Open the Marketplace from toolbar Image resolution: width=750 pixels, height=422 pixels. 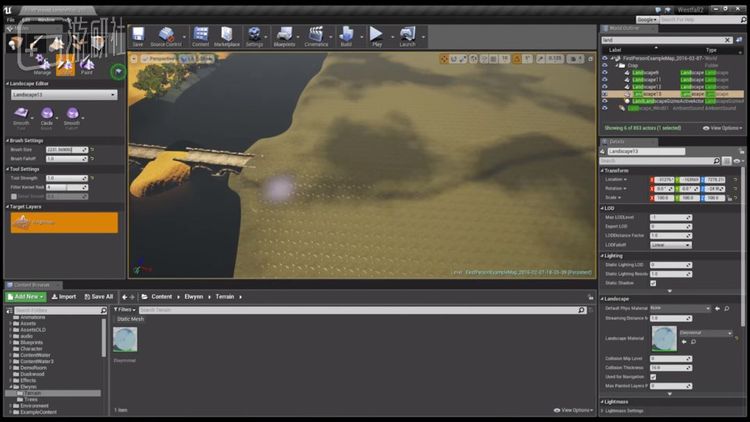coord(227,36)
